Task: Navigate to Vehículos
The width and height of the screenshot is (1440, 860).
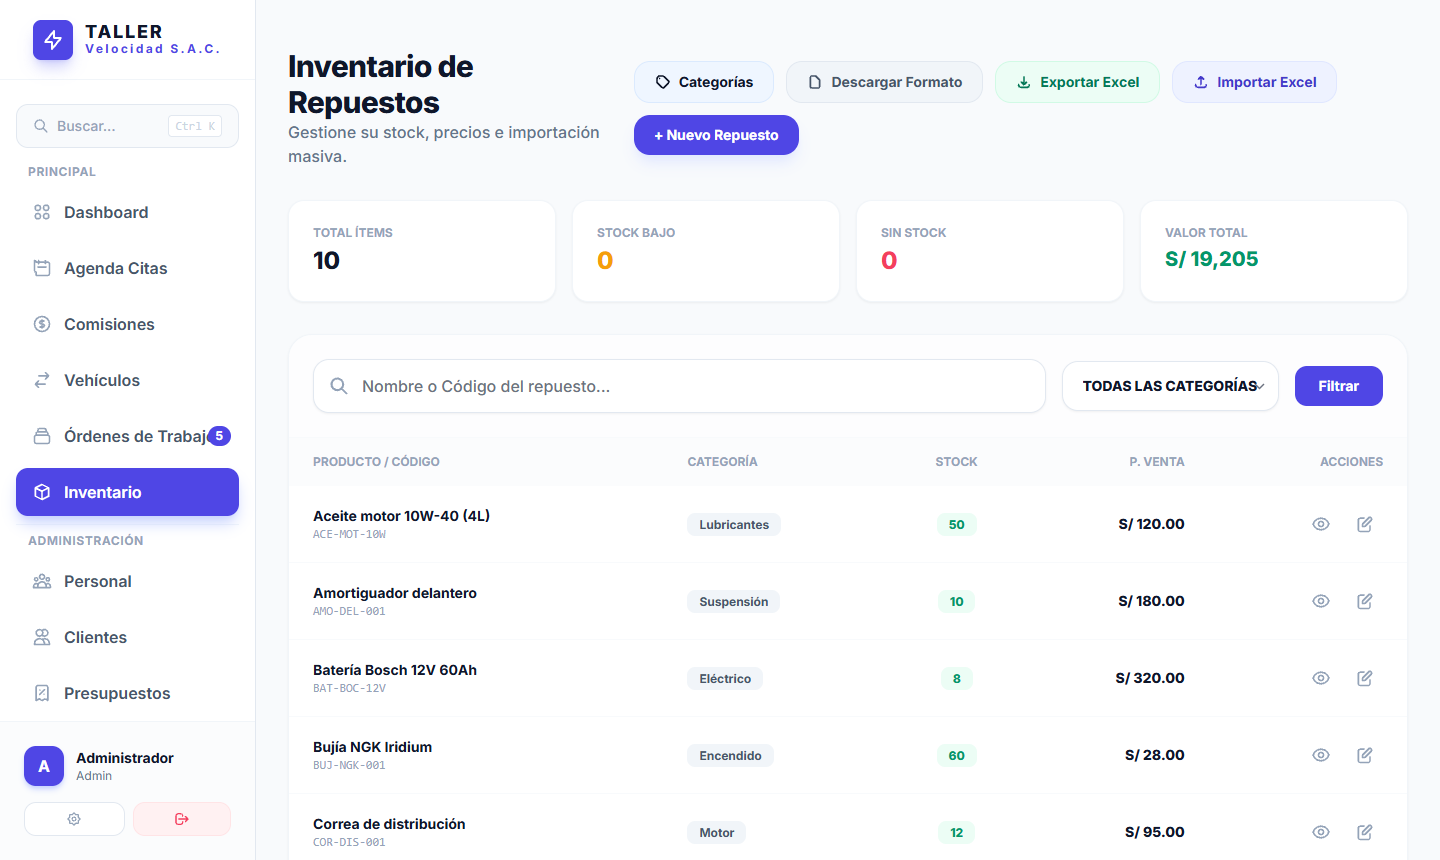Action: pyautogui.click(x=127, y=380)
